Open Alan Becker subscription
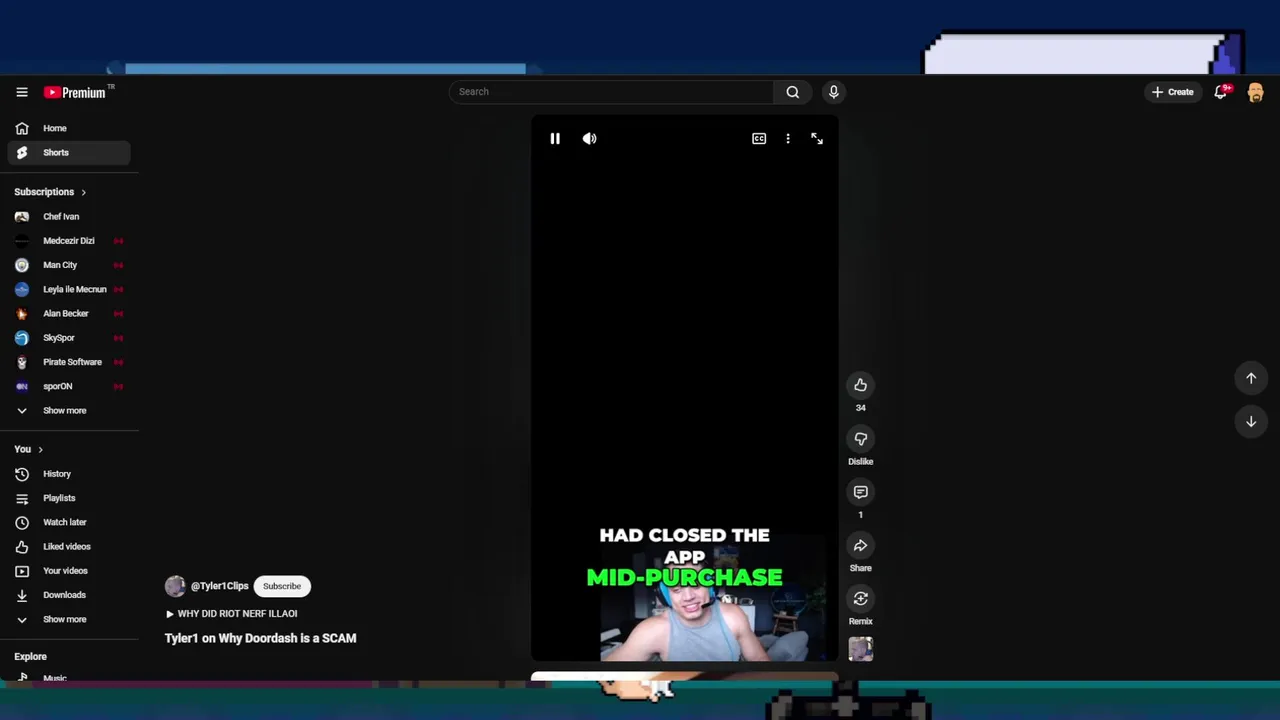The image size is (1280, 720). 69,313
